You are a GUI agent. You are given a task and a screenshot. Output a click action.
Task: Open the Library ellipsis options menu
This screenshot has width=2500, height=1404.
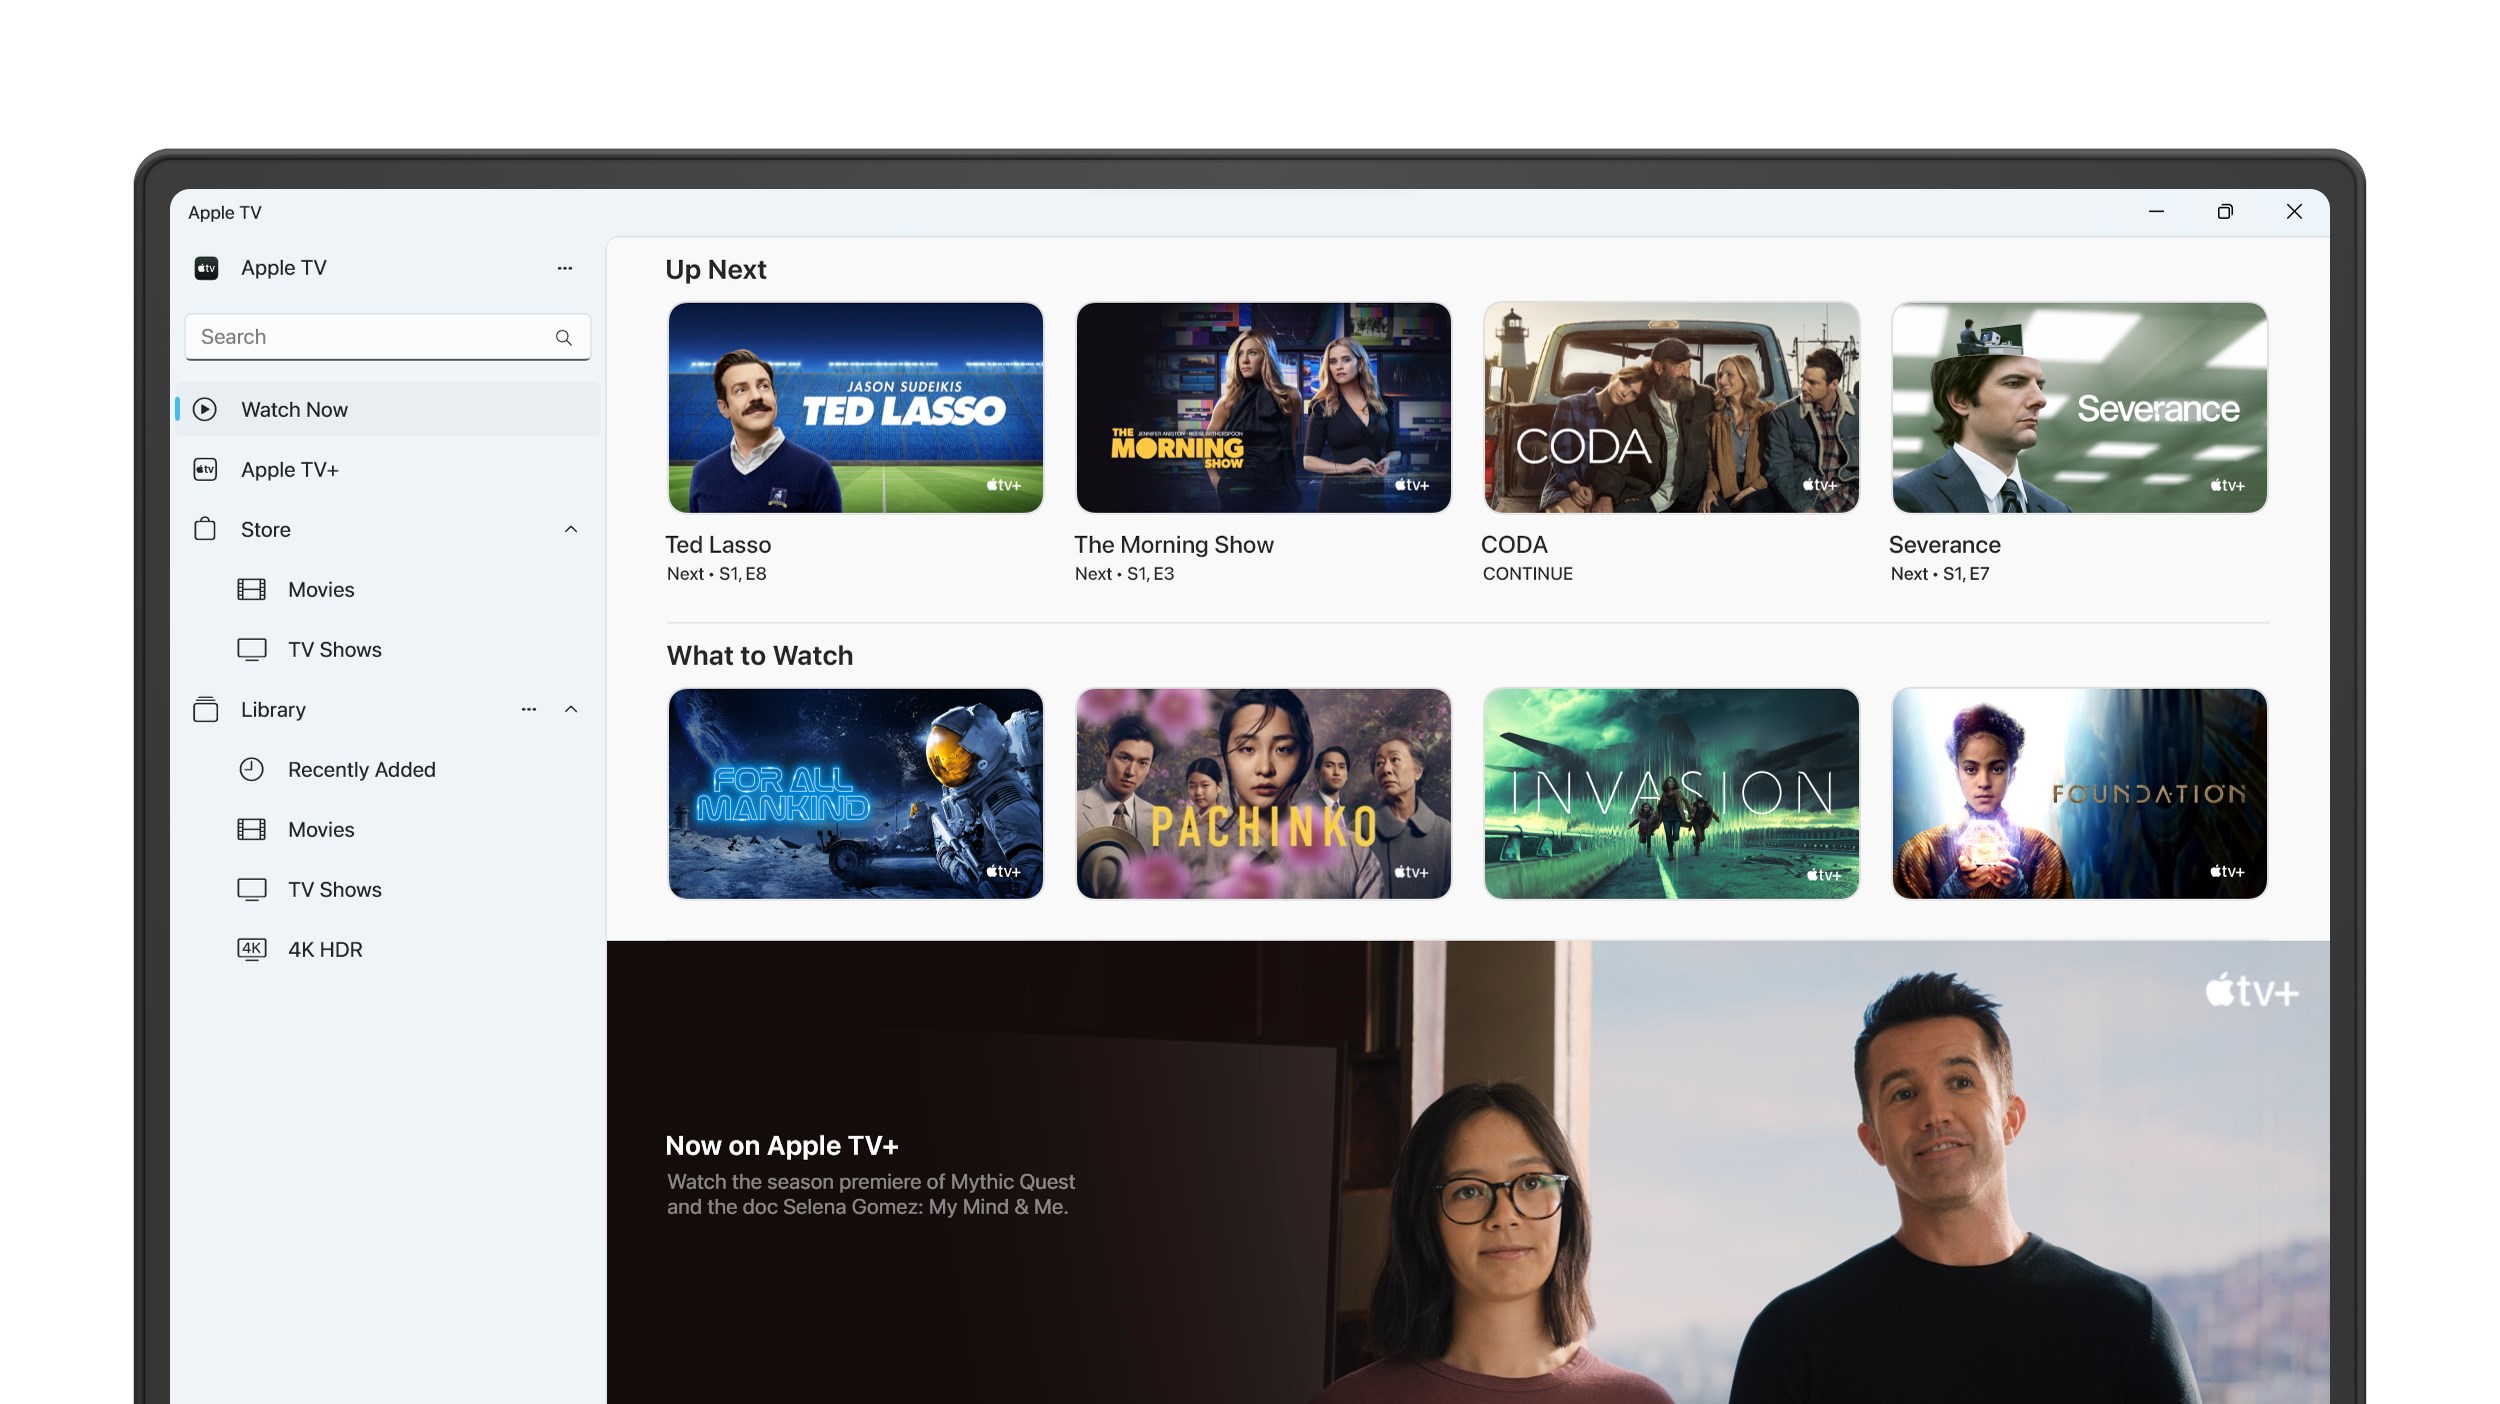tap(528, 709)
